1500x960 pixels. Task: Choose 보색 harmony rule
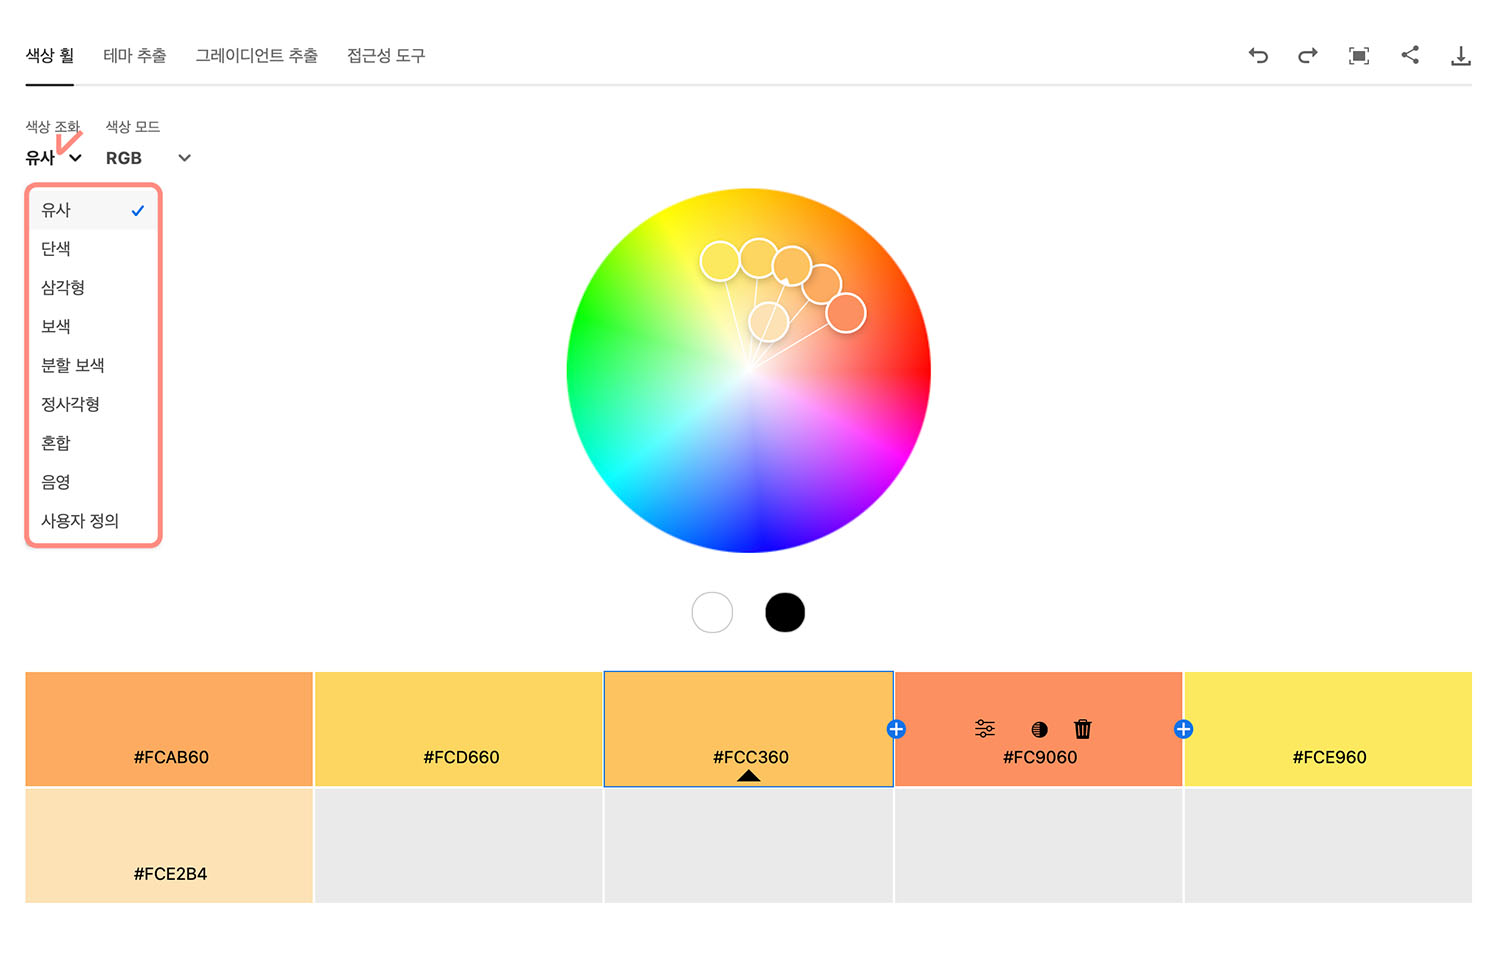[x=93, y=327]
